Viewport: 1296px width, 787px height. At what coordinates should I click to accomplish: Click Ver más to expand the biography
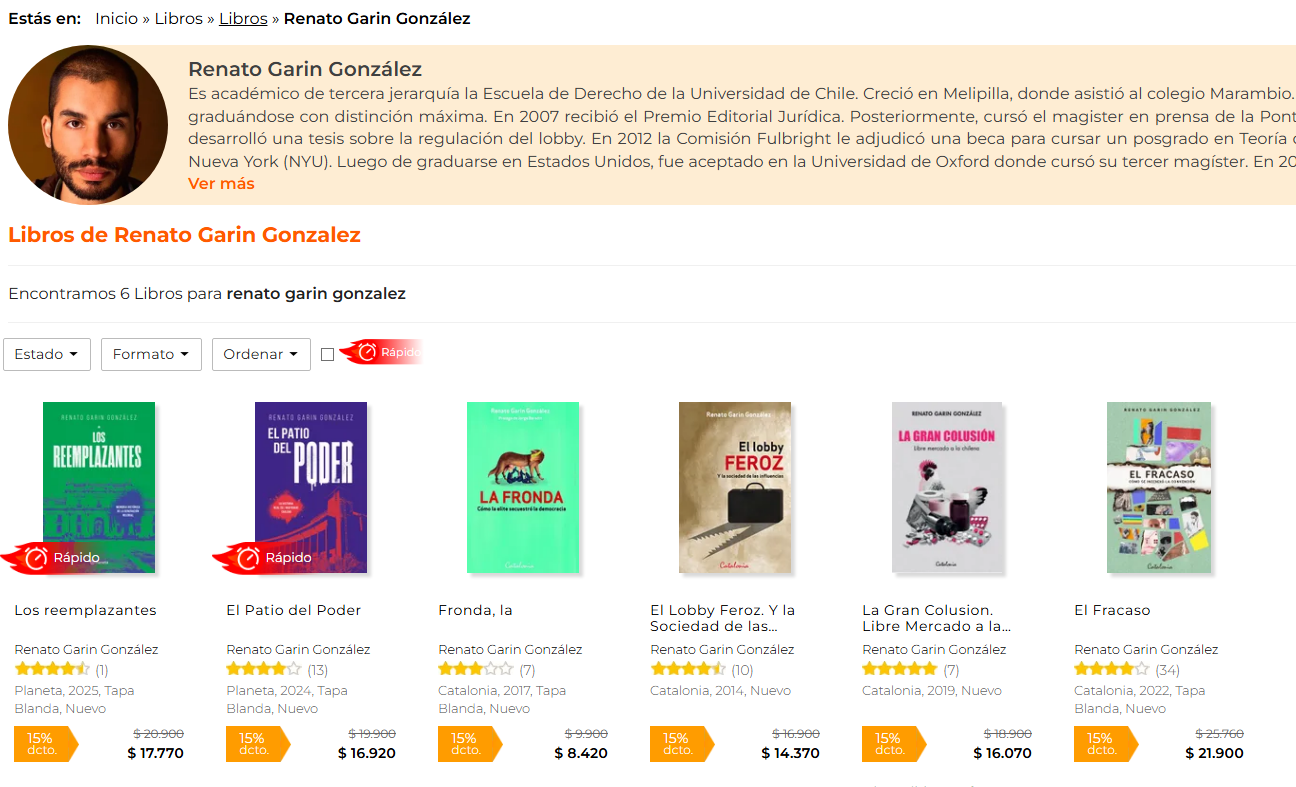pos(221,184)
